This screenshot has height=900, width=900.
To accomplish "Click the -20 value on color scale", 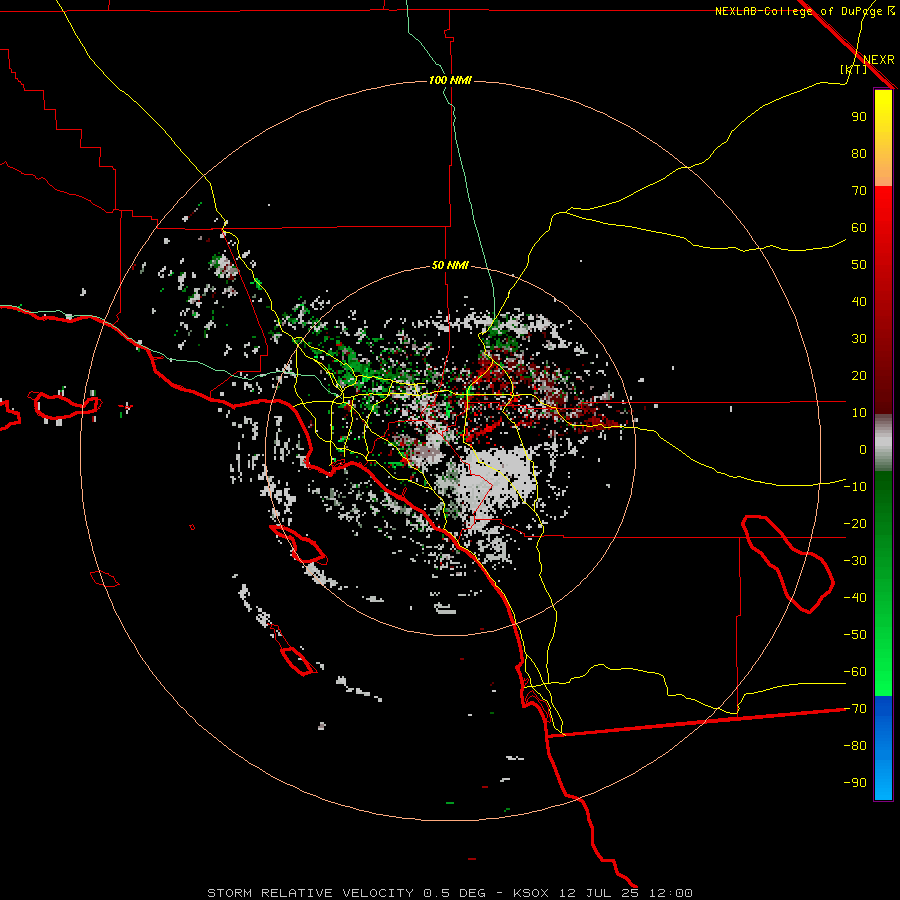I will 855,523.
